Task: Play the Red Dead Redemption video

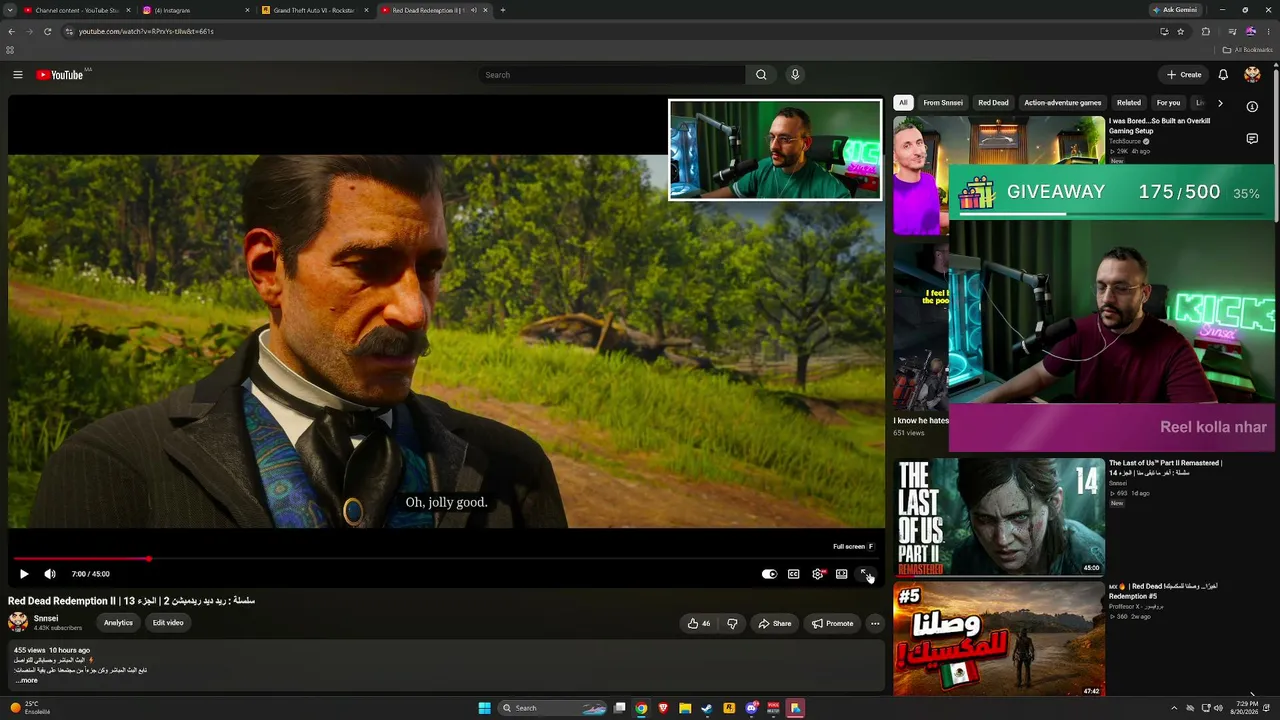Action: click(24, 574)
